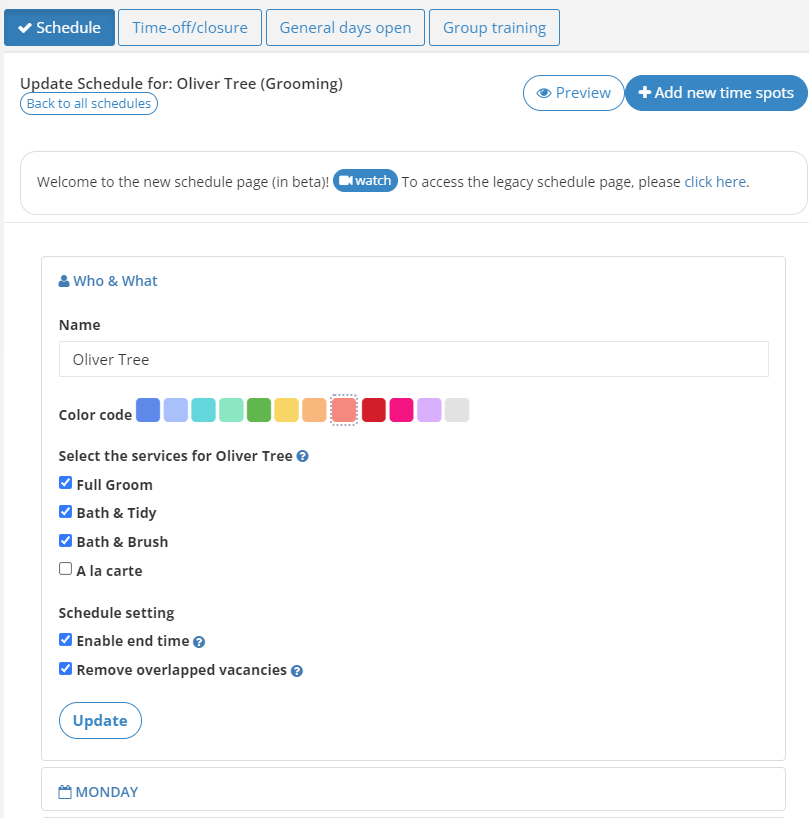Disable Remove overlapped vacancies
This screenshot has height=818, width=809.
[65, 668]
